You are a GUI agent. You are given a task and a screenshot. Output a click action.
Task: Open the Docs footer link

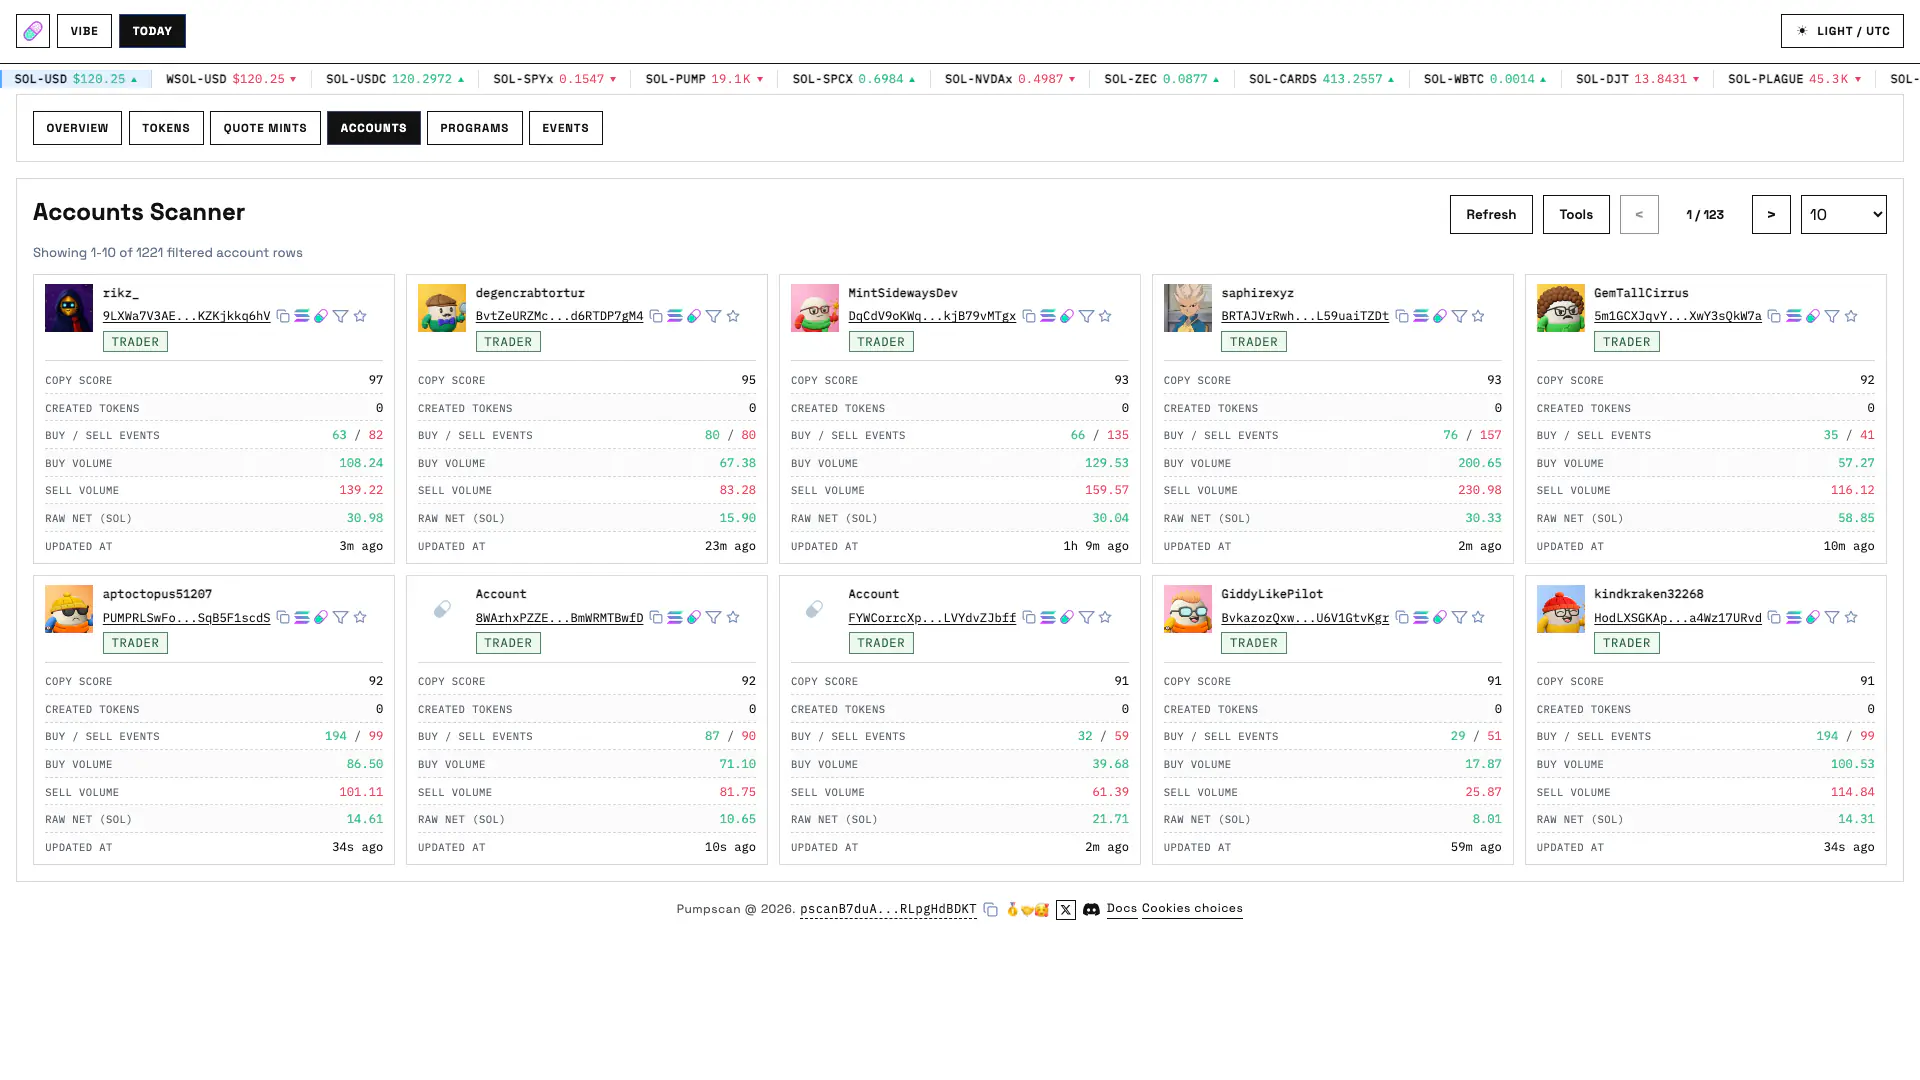click(1122, 908)
